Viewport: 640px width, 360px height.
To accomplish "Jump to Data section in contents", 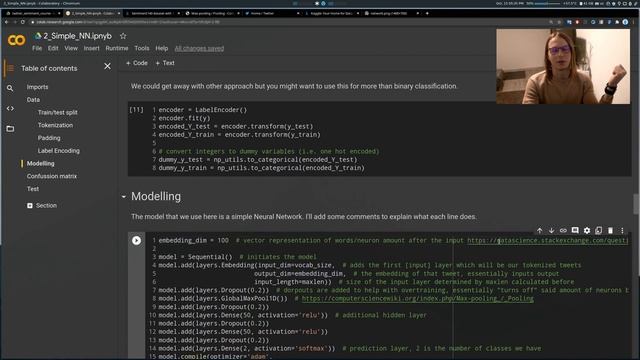I will coord(33,100).
